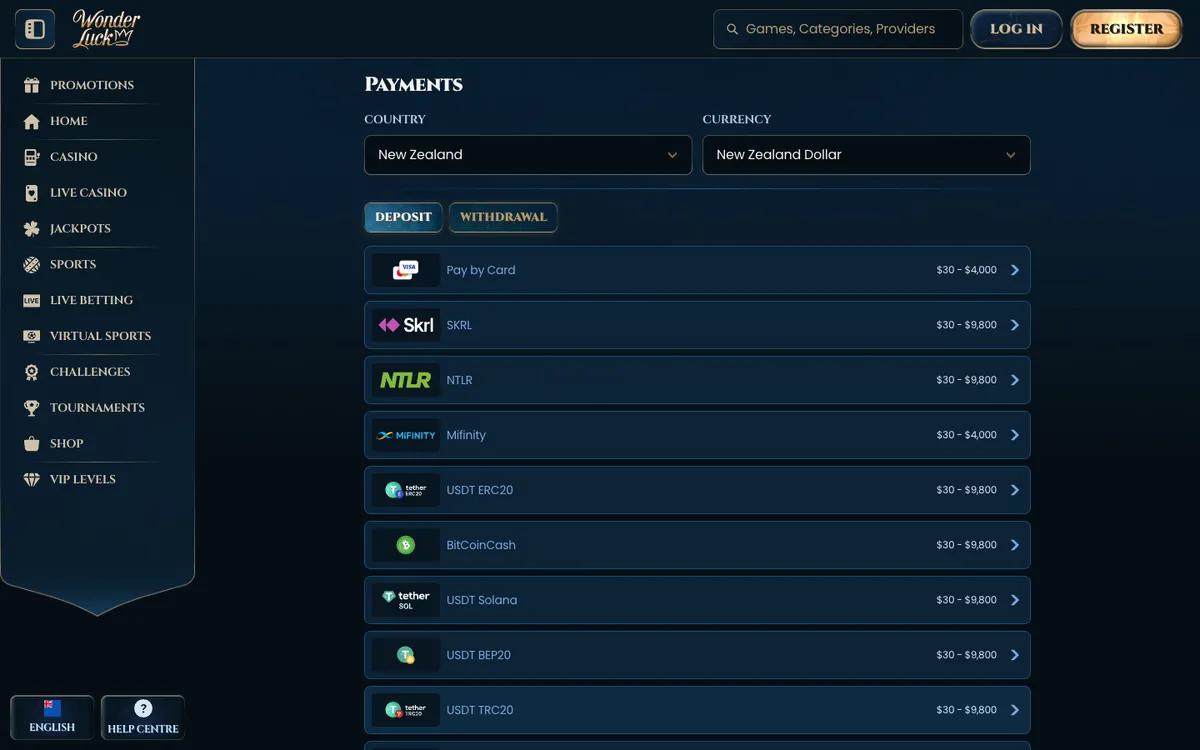
Task: Expand USDT Solana row chevron
Action: [x=1015, y=600]
